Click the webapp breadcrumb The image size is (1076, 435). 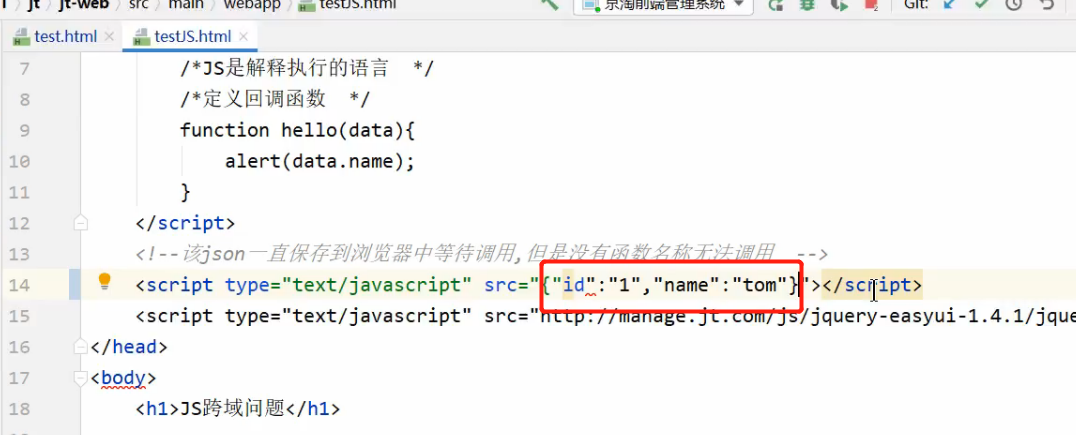[253, 4]
